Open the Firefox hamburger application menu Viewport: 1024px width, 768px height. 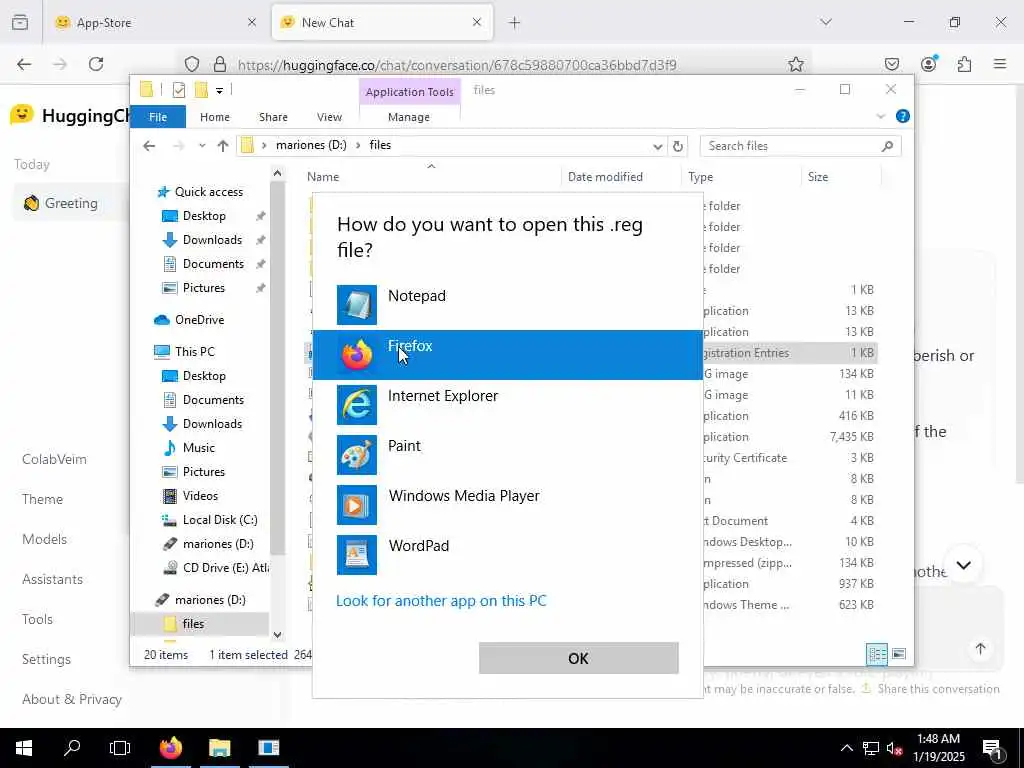[1000, 64]
